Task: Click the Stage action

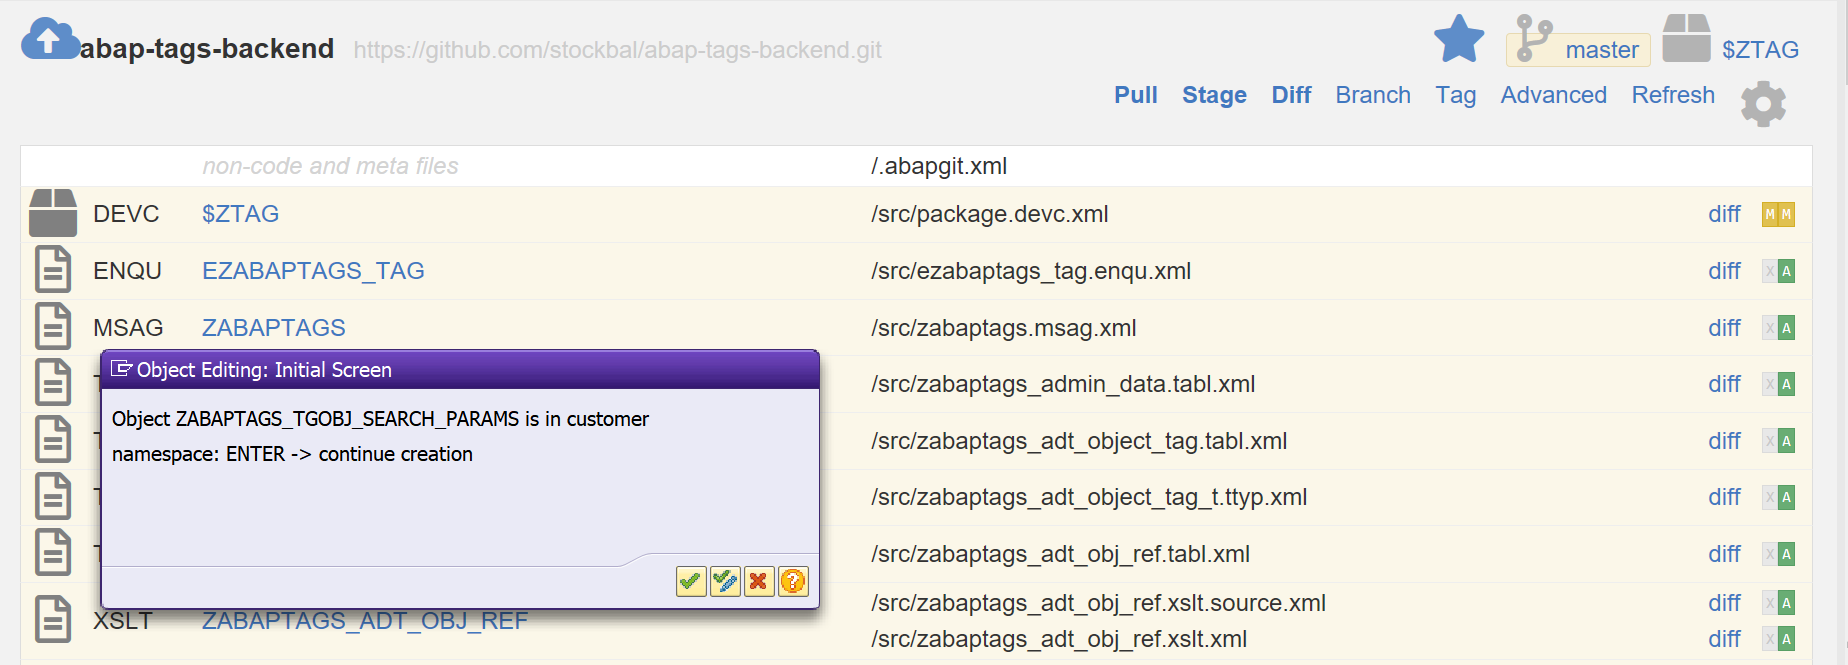Action: [1214, 95]
